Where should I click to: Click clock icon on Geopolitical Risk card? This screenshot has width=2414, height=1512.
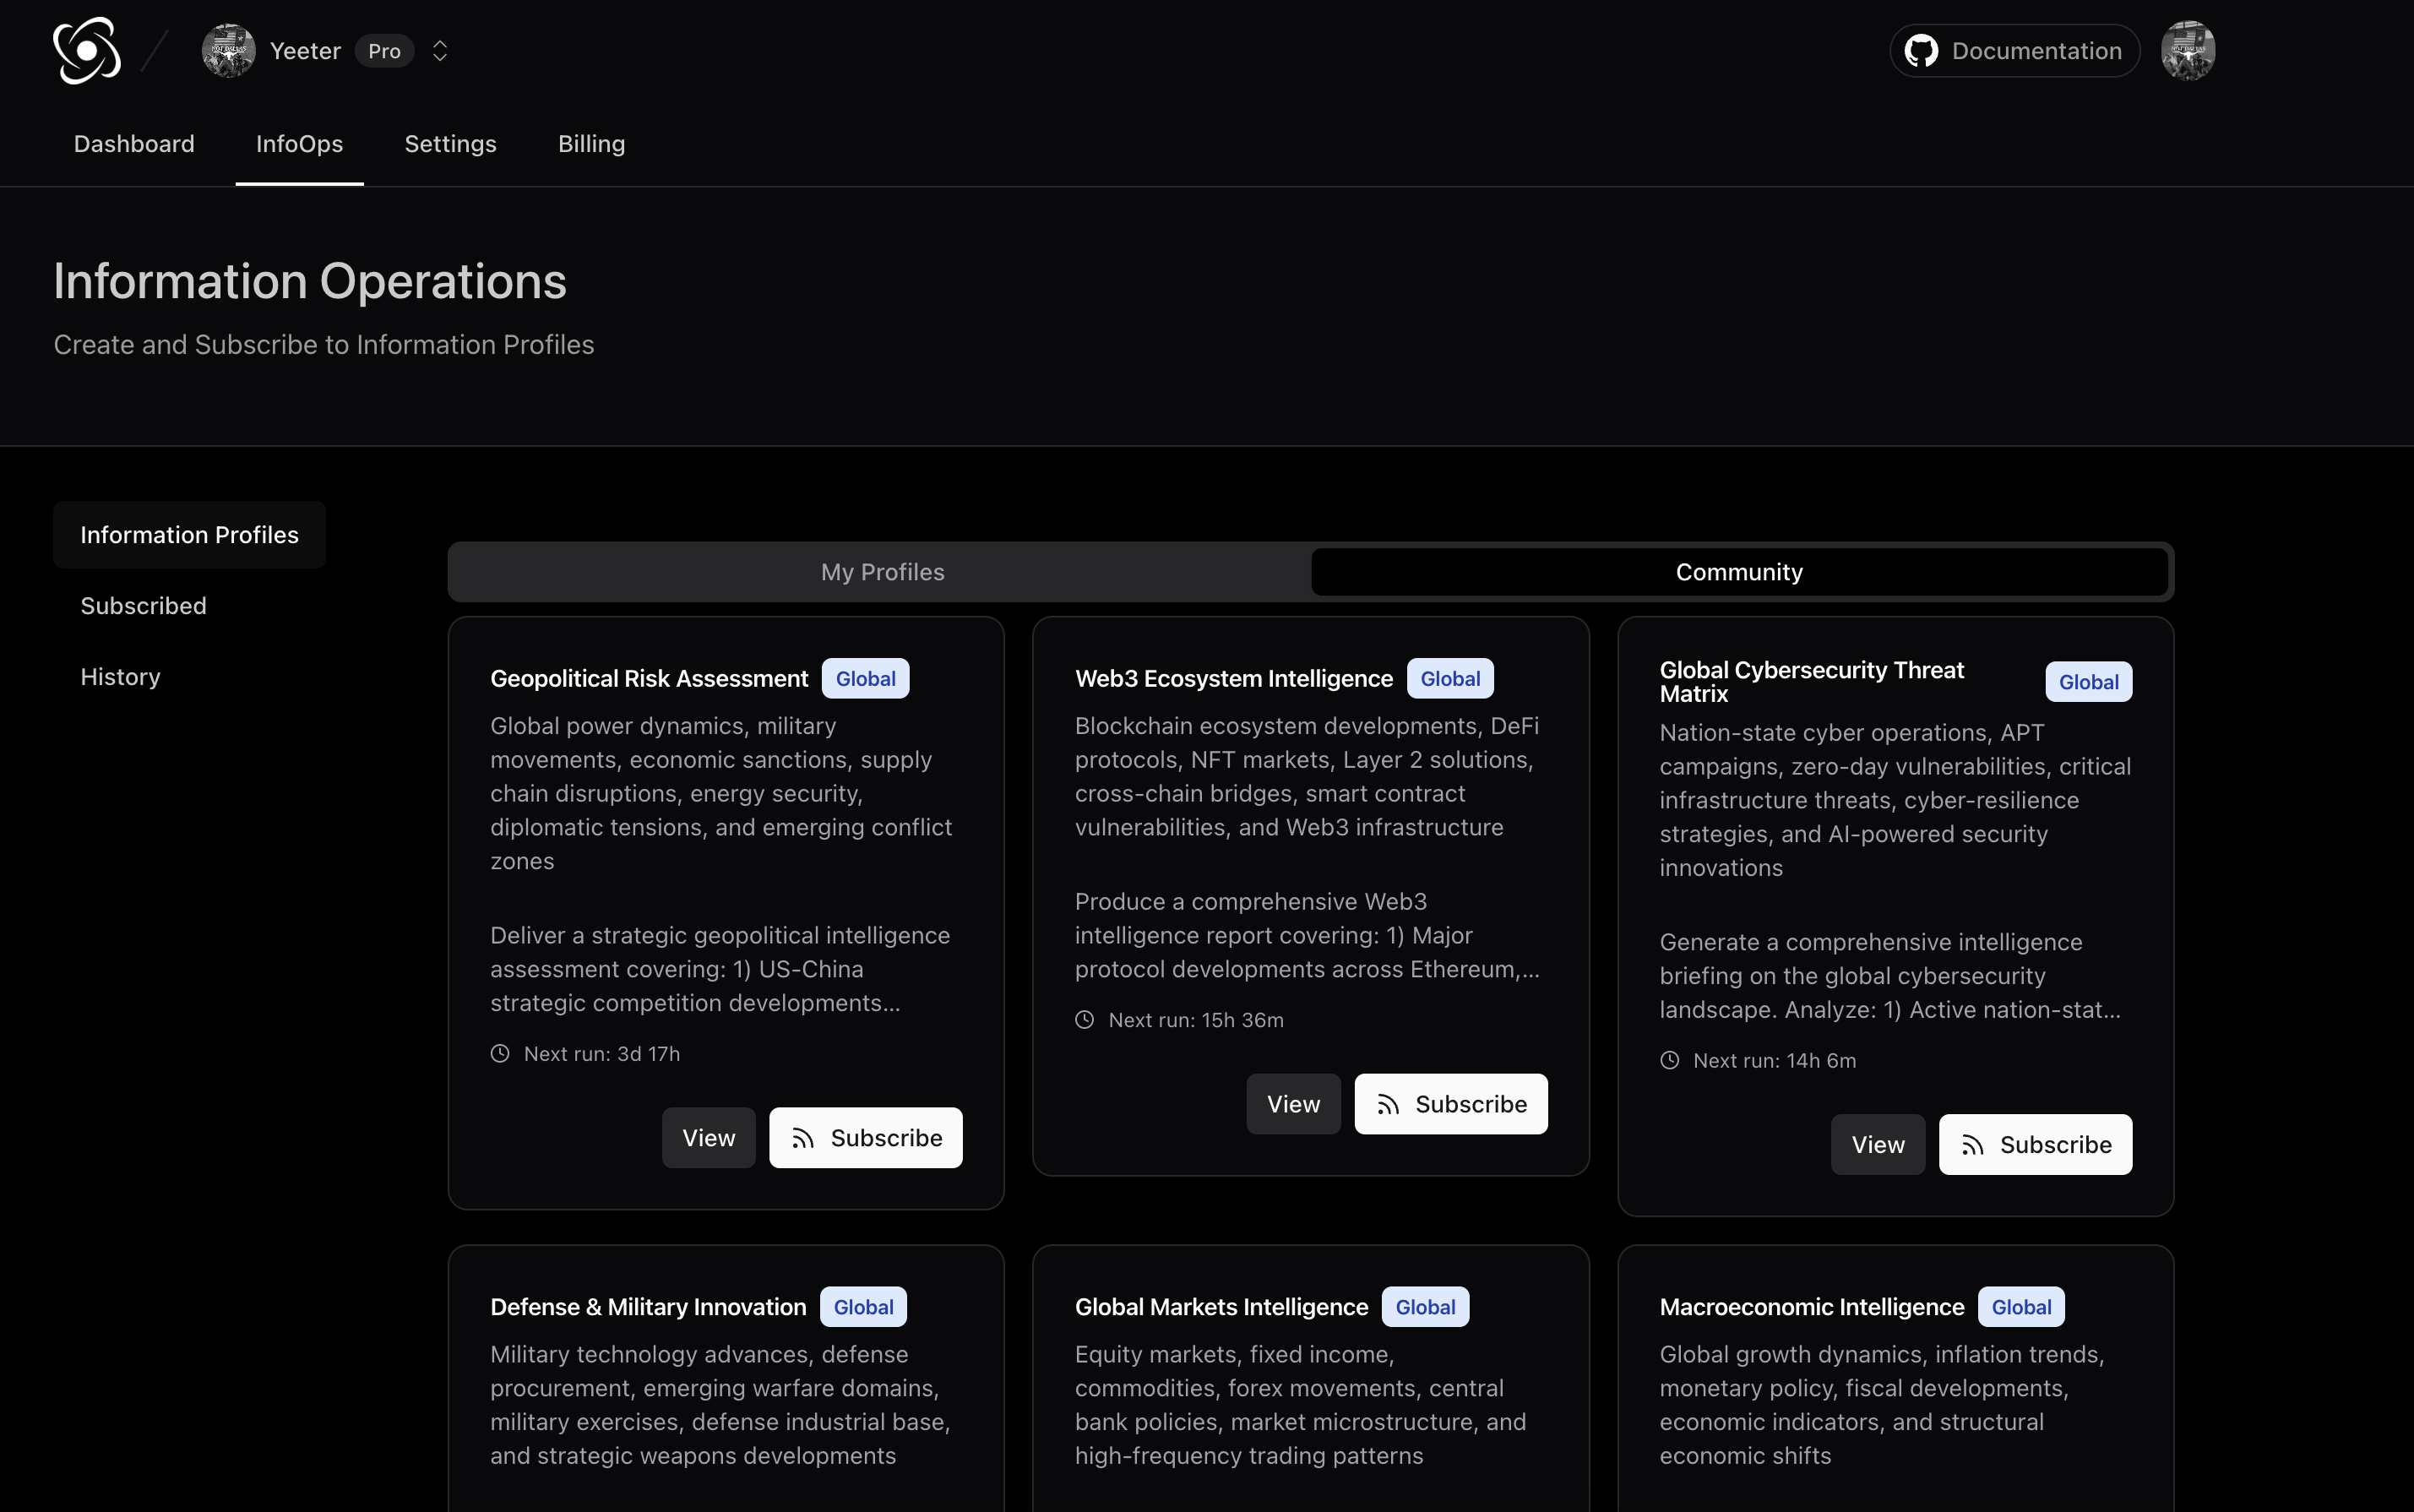500,1053
